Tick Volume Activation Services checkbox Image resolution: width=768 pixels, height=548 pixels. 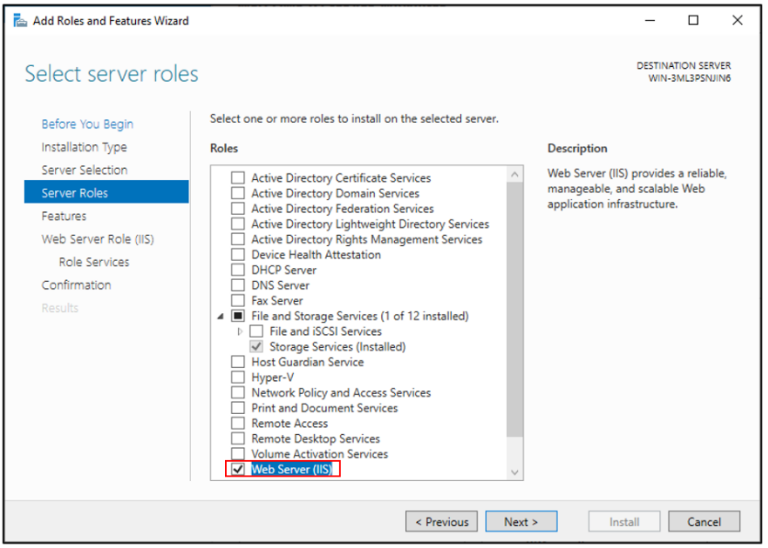(x=238, y=453)
